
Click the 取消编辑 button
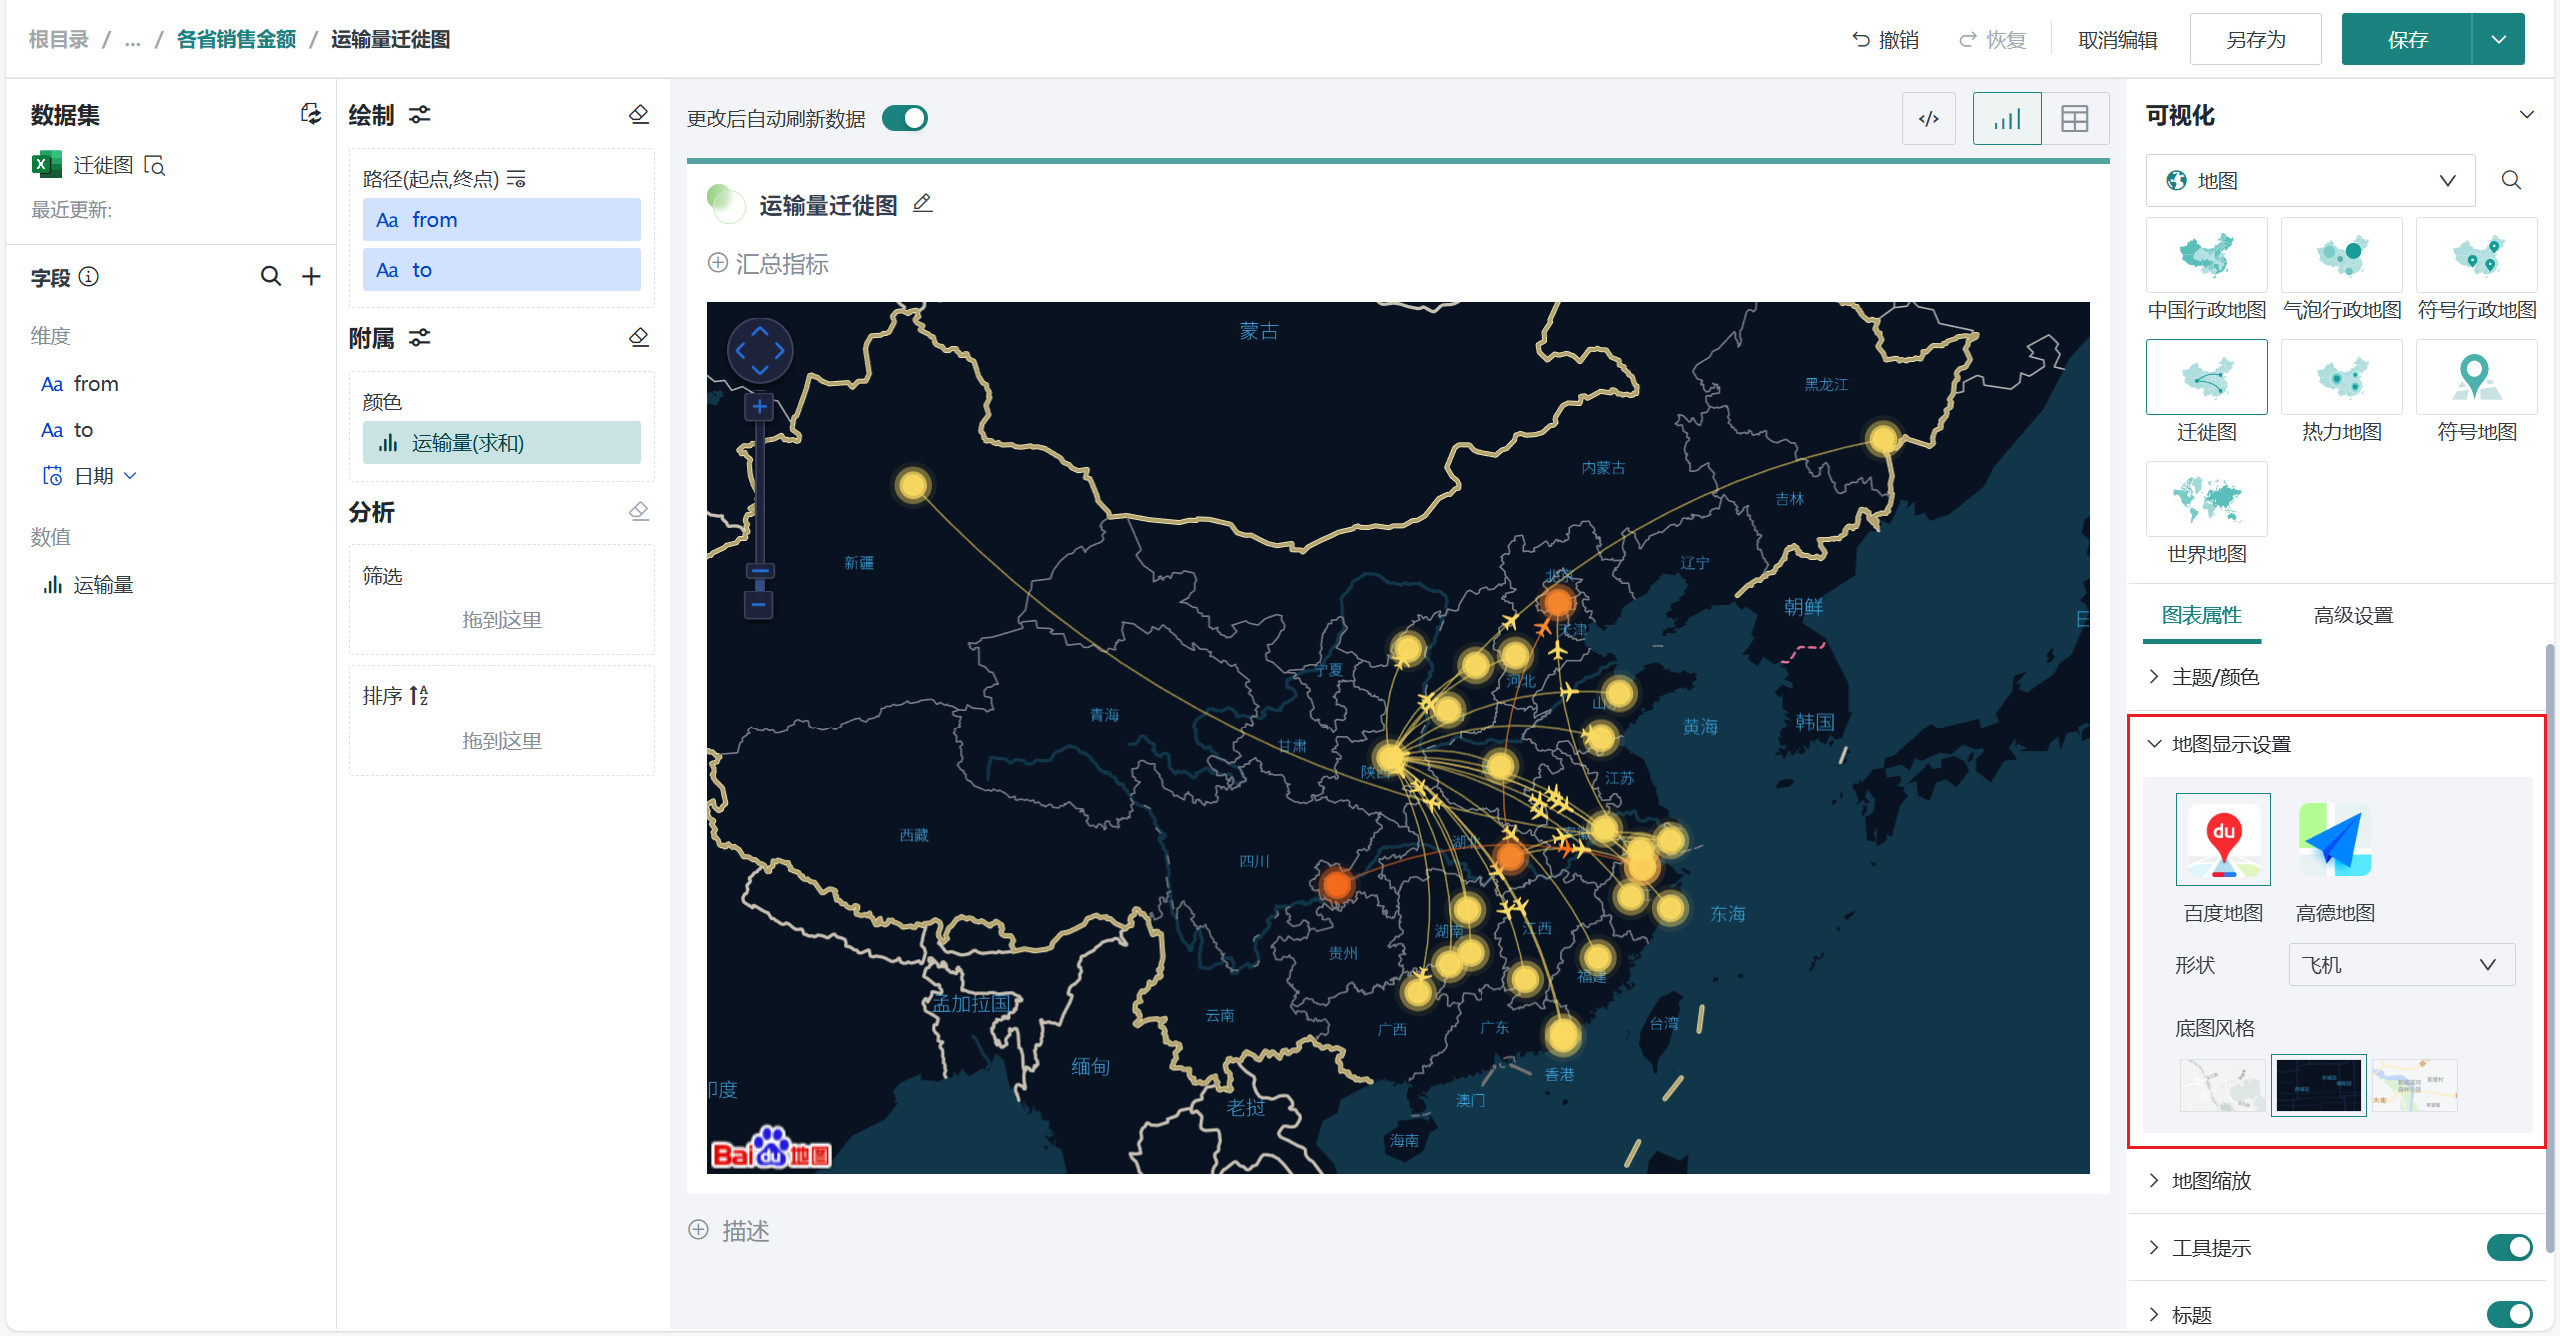pyautogui.click(x=2117, y=40)
